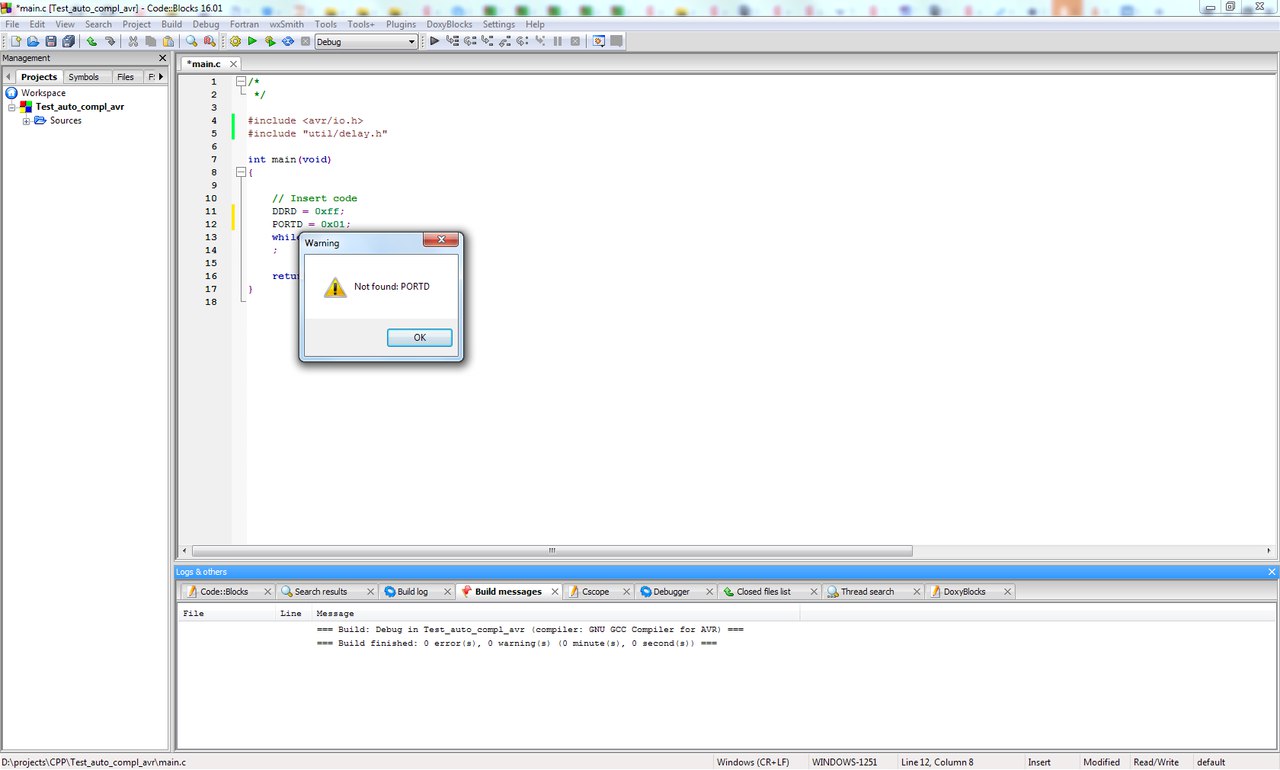Click the Build and run icon
This screenshot has width=1280, height=770.
270,41
